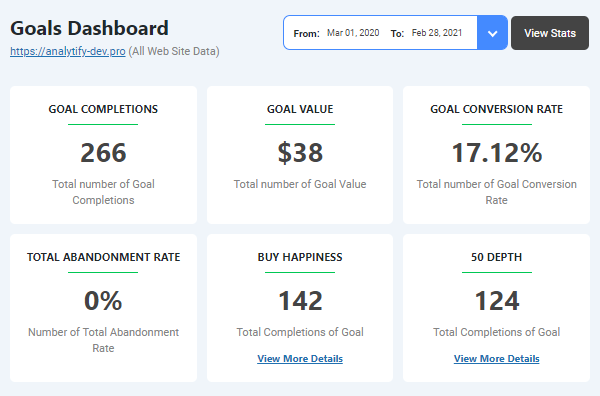Click the Goal Conversion Rate title
The width and height of the screenshot is (600, 396).
coord(497,109)
